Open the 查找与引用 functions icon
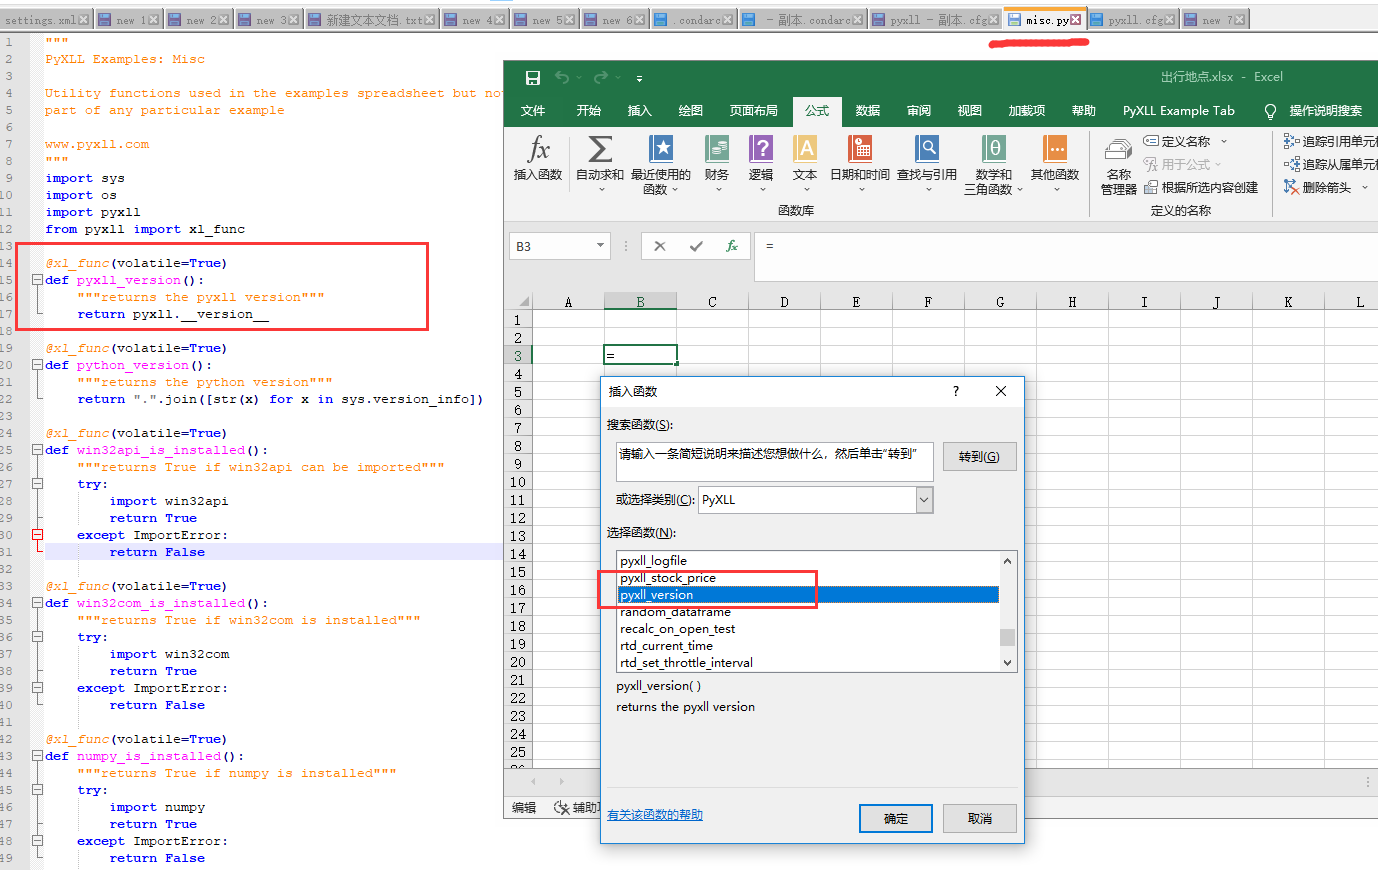The width and height of the screenshot is (1378, 870). pyautogui.click(x=927, y=149)
